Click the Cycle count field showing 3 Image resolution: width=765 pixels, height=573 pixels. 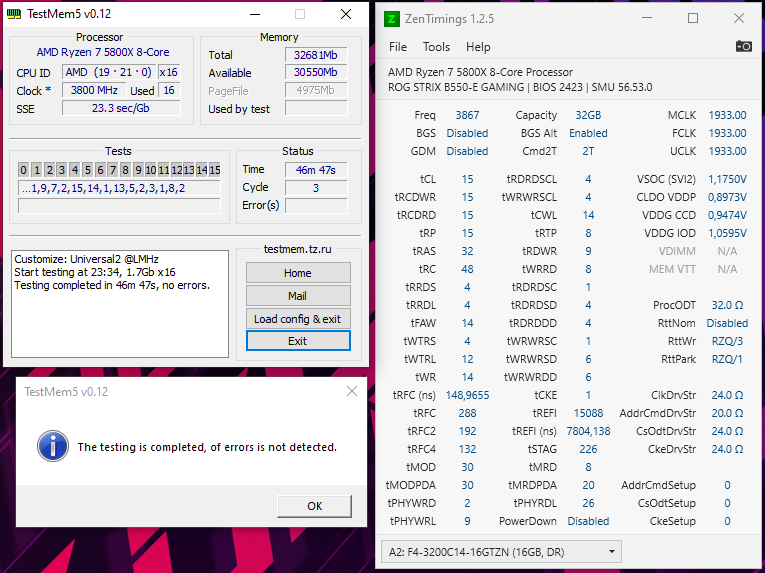[x=316, y=188]
